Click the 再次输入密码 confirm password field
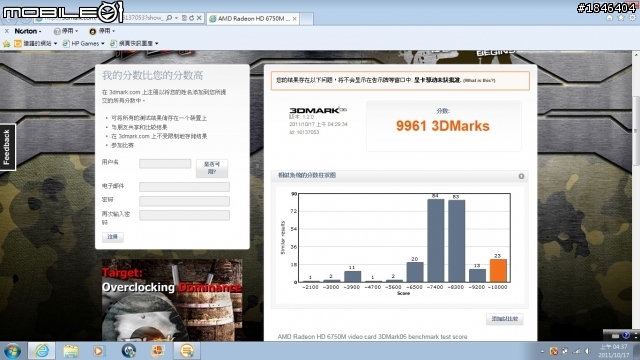 (184, 215)
